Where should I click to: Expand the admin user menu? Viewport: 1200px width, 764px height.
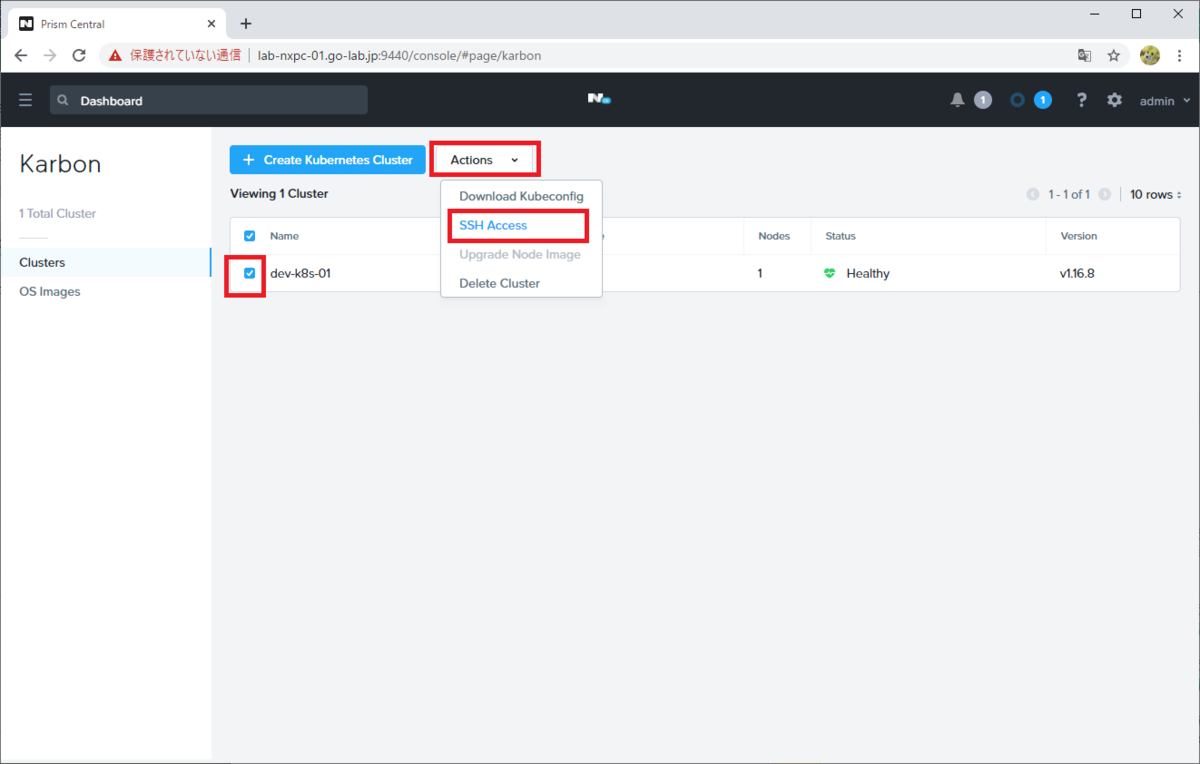tap(1165, 100)
